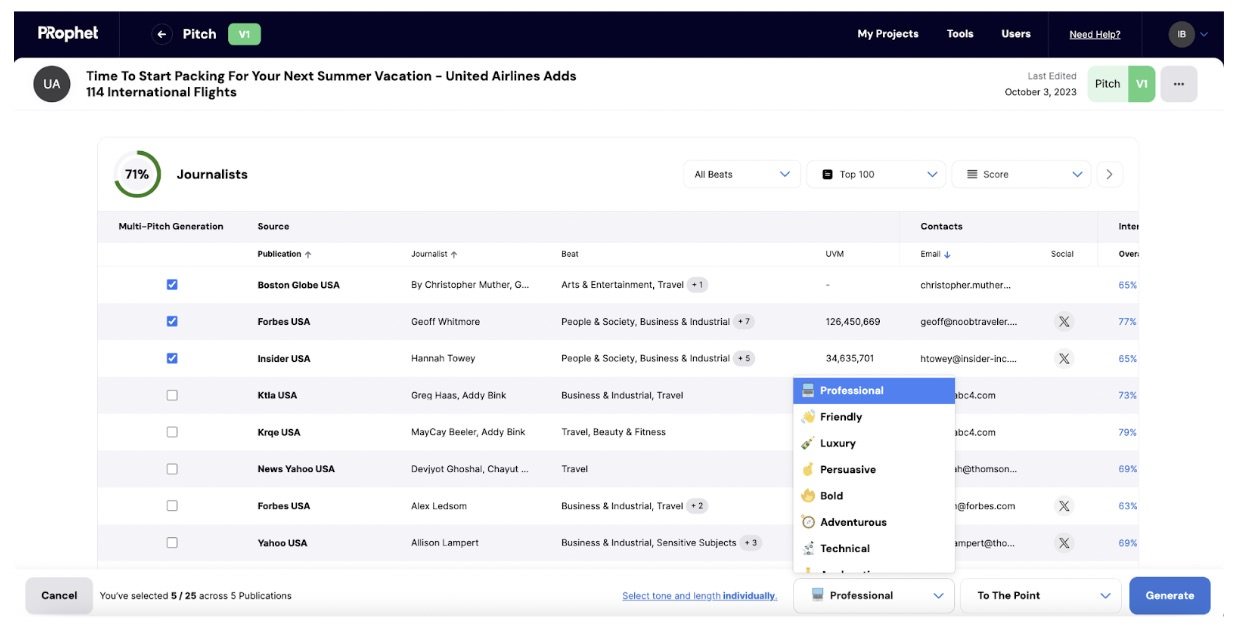Image resolution: width=1242 pixels, height=638 pixels.
Task: Click the Multi-Pitch Generation column header
Action: [x=171, y=226]
